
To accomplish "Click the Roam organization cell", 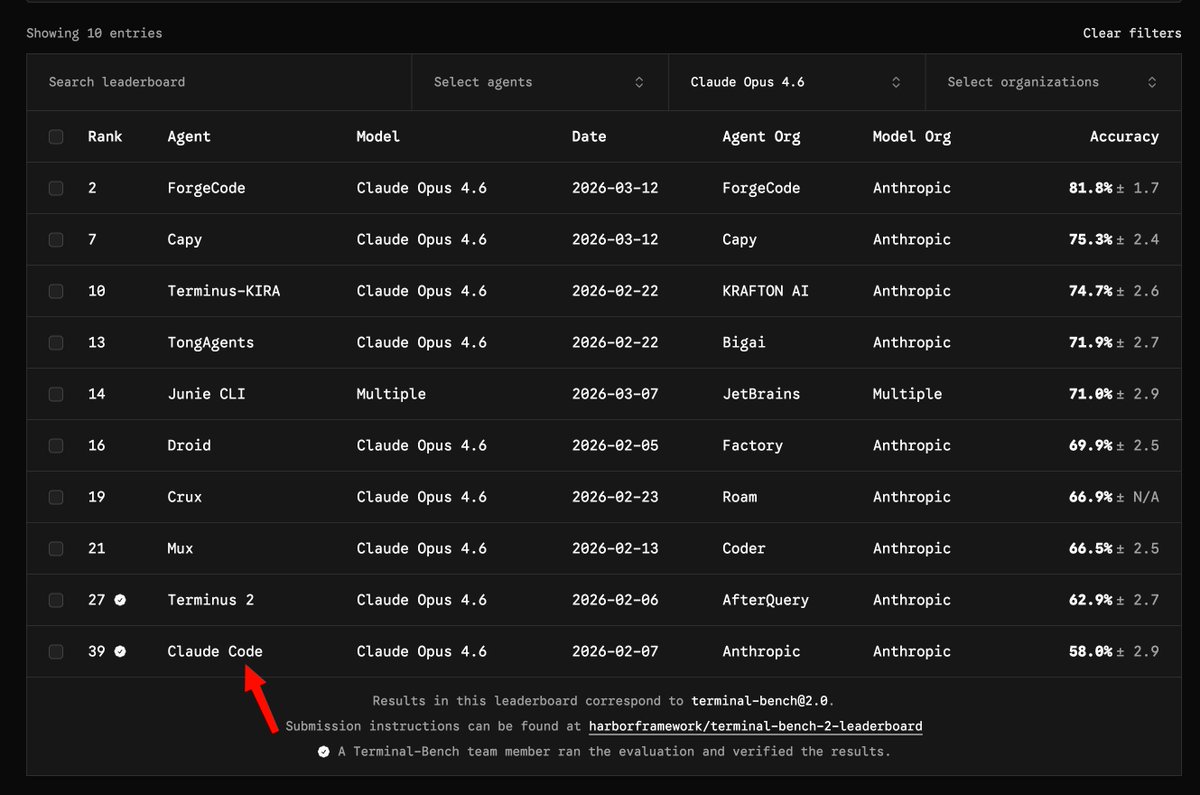I will click(x=740, y=497).
